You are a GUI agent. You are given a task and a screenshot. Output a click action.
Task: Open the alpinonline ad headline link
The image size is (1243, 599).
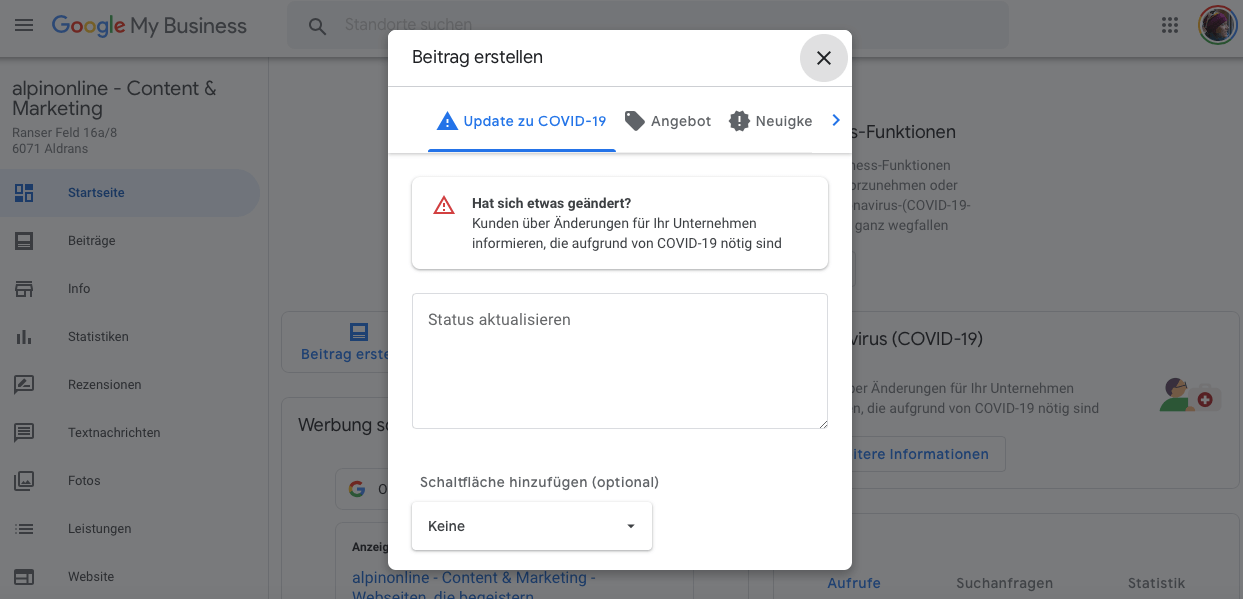tap(475, 587)
